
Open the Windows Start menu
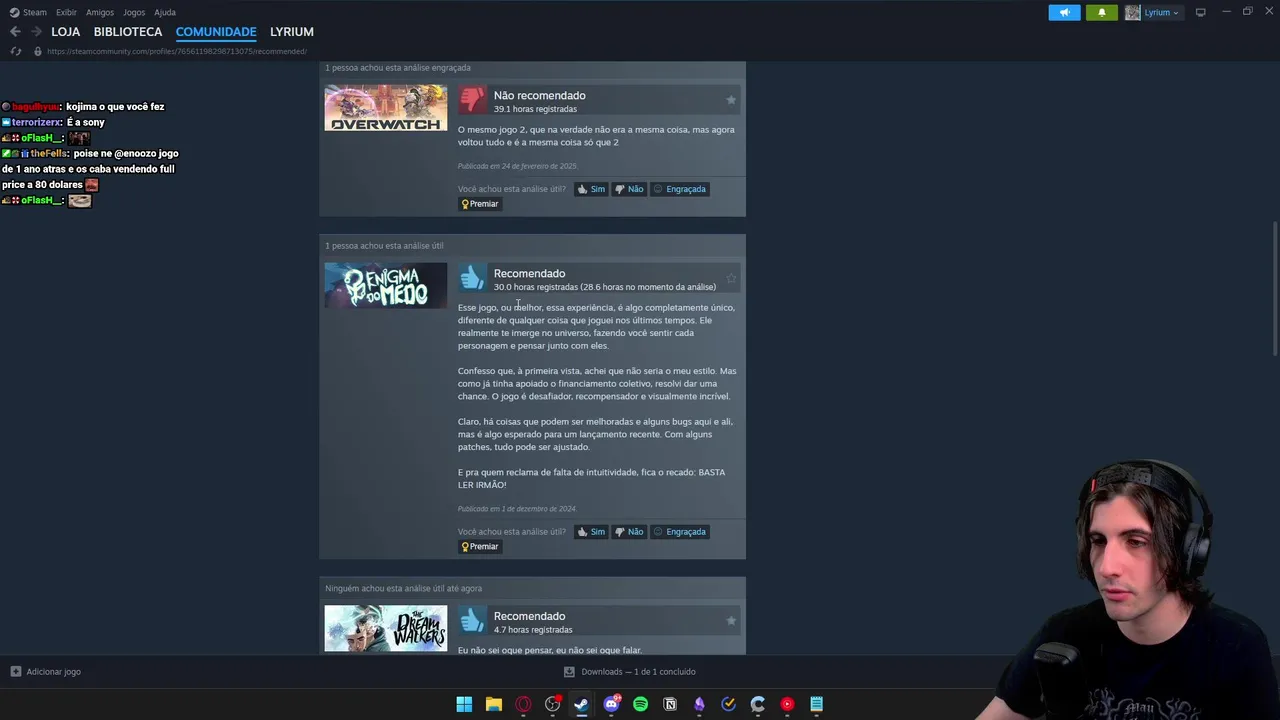(x=464, y=704)
